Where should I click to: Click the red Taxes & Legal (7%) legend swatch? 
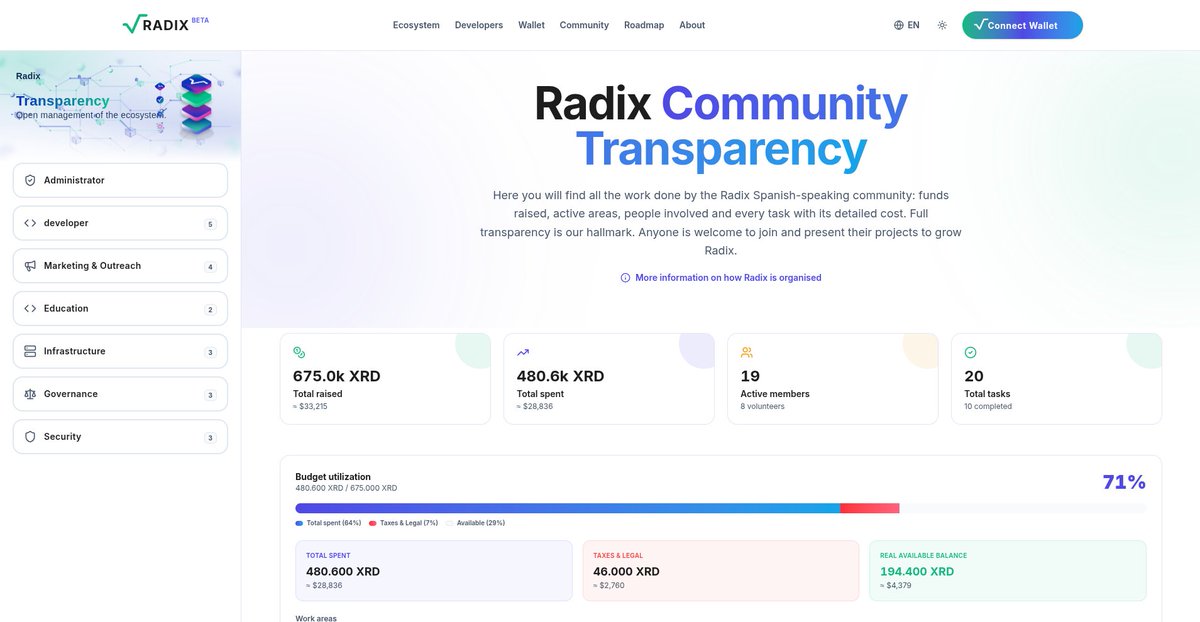tap(372, 523)
